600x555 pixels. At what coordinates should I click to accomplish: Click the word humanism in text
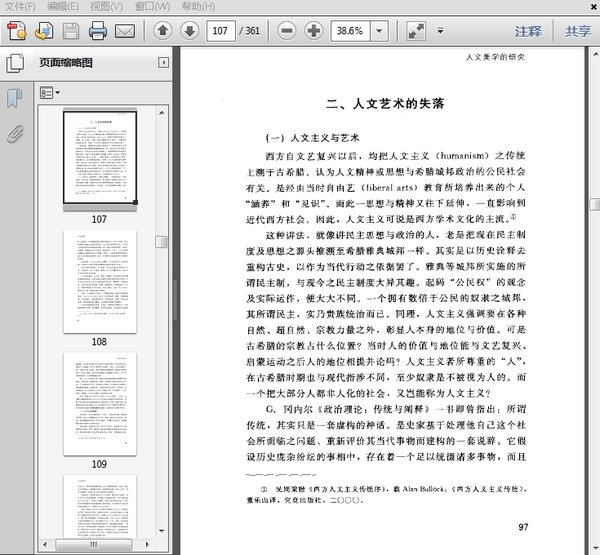(x=462, y=155)
